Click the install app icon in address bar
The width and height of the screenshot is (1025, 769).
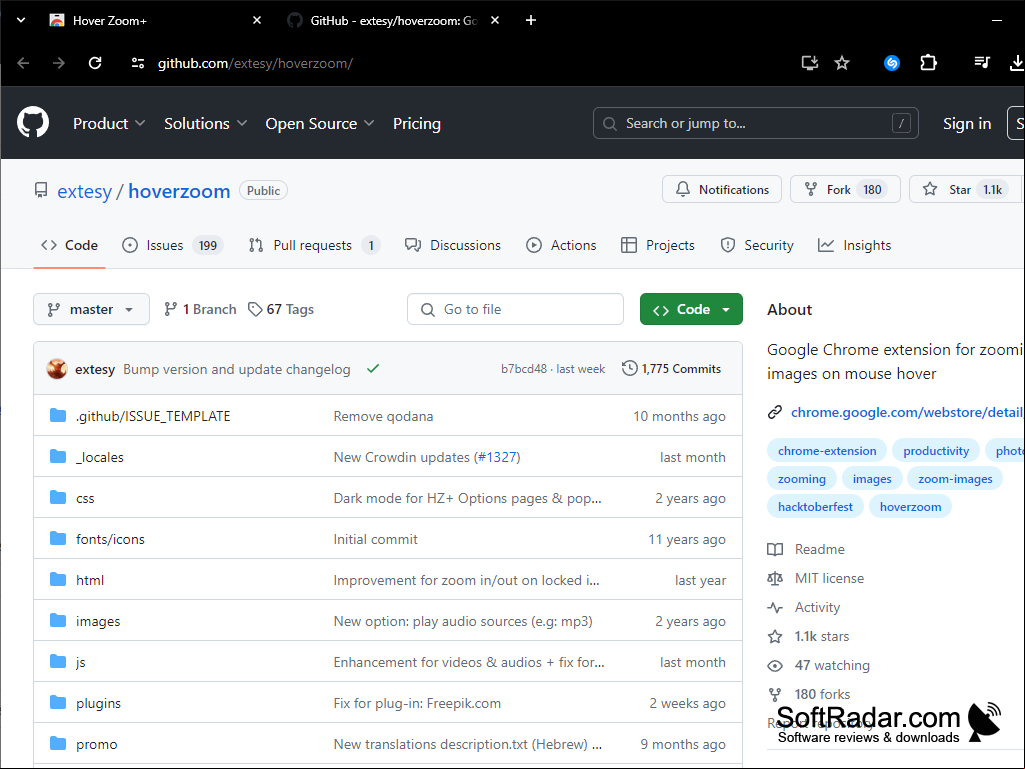click(x=810, y=63)
